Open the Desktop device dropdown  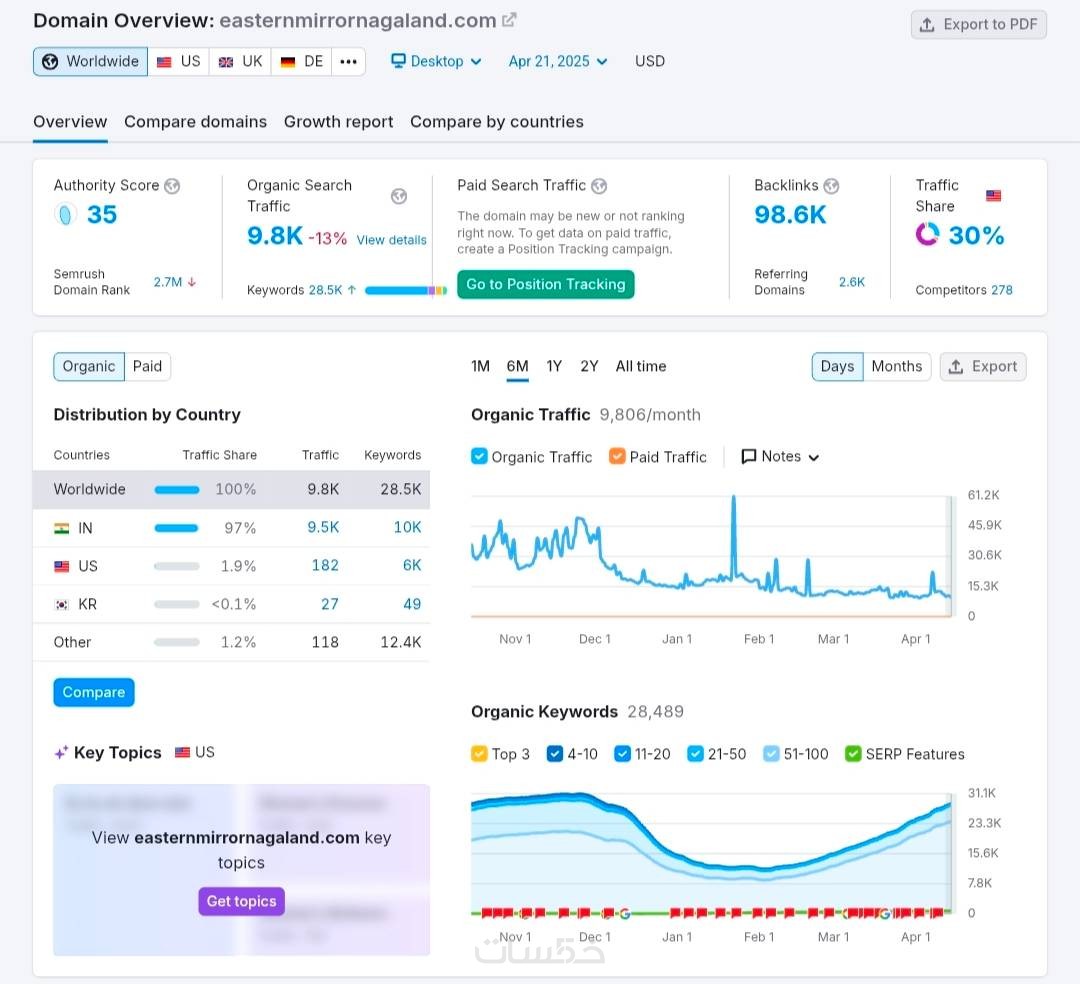click(436, 61)
